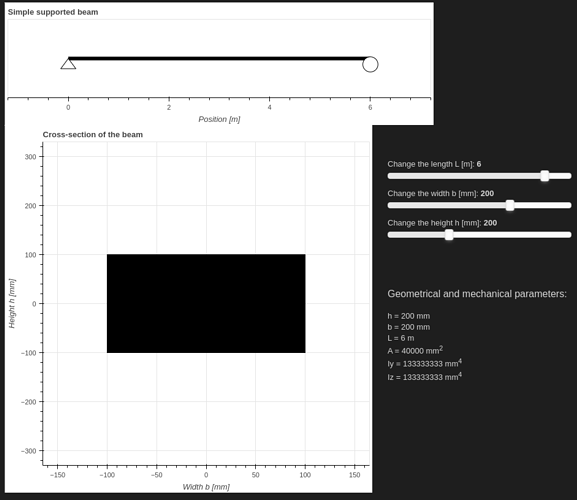Click the 'Change the width b [mm]: 200' label
This screenshot has height=500, width=577.
[440, 194]
